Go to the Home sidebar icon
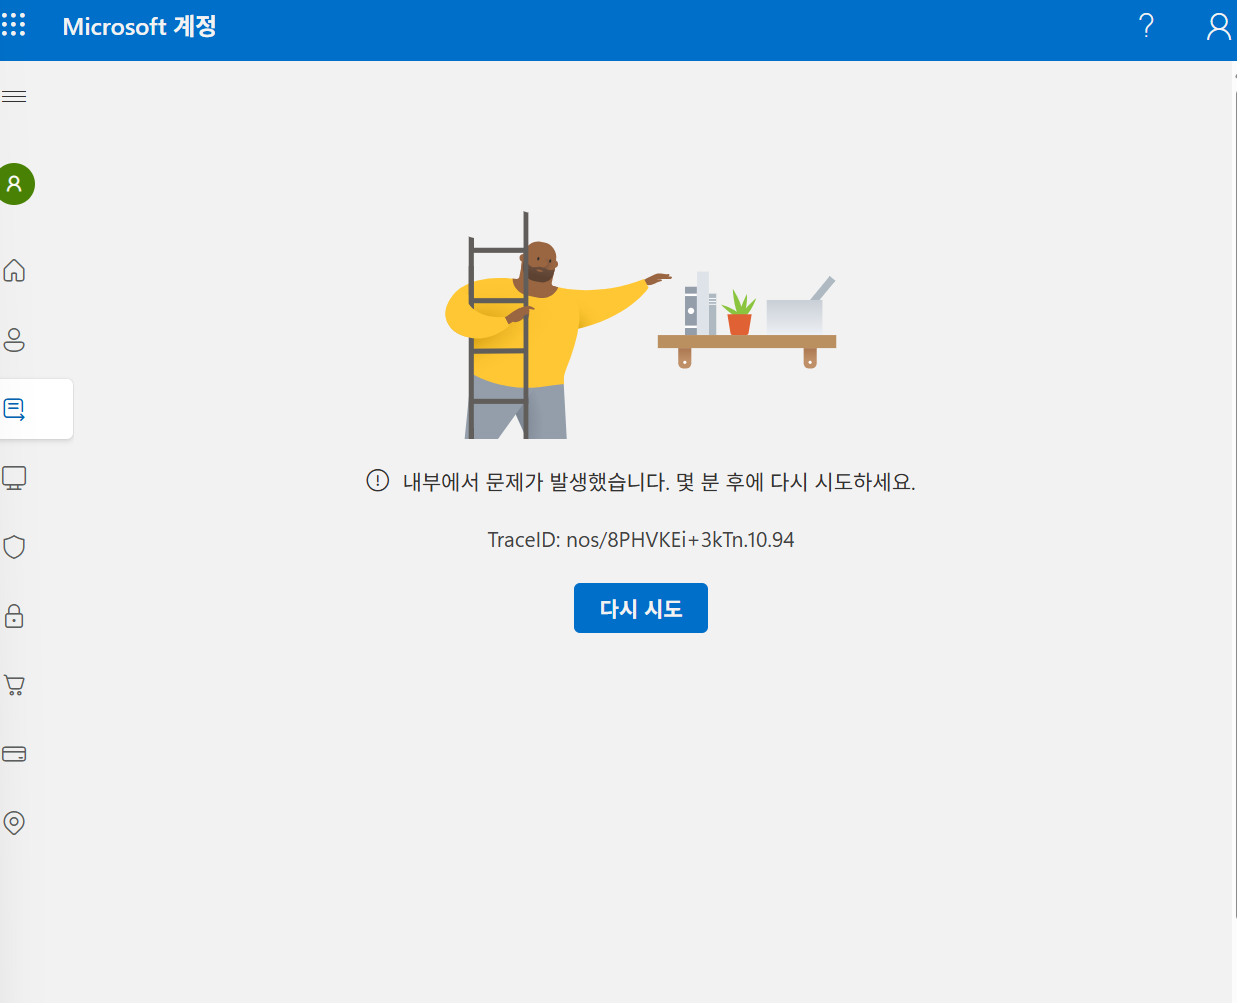 [x=14, y=270]
